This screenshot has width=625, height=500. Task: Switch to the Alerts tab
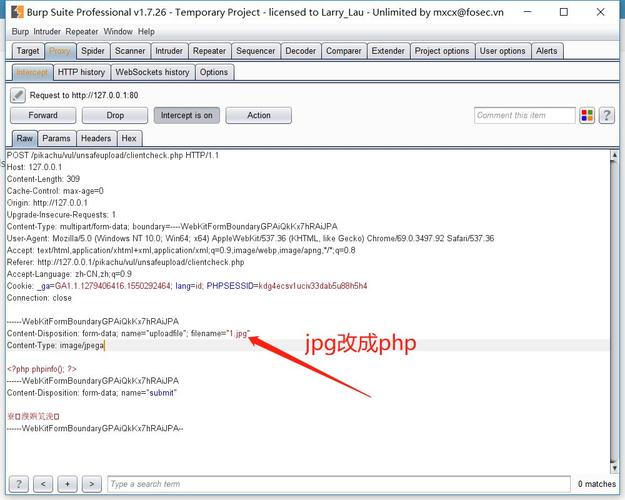pos(546,51)
